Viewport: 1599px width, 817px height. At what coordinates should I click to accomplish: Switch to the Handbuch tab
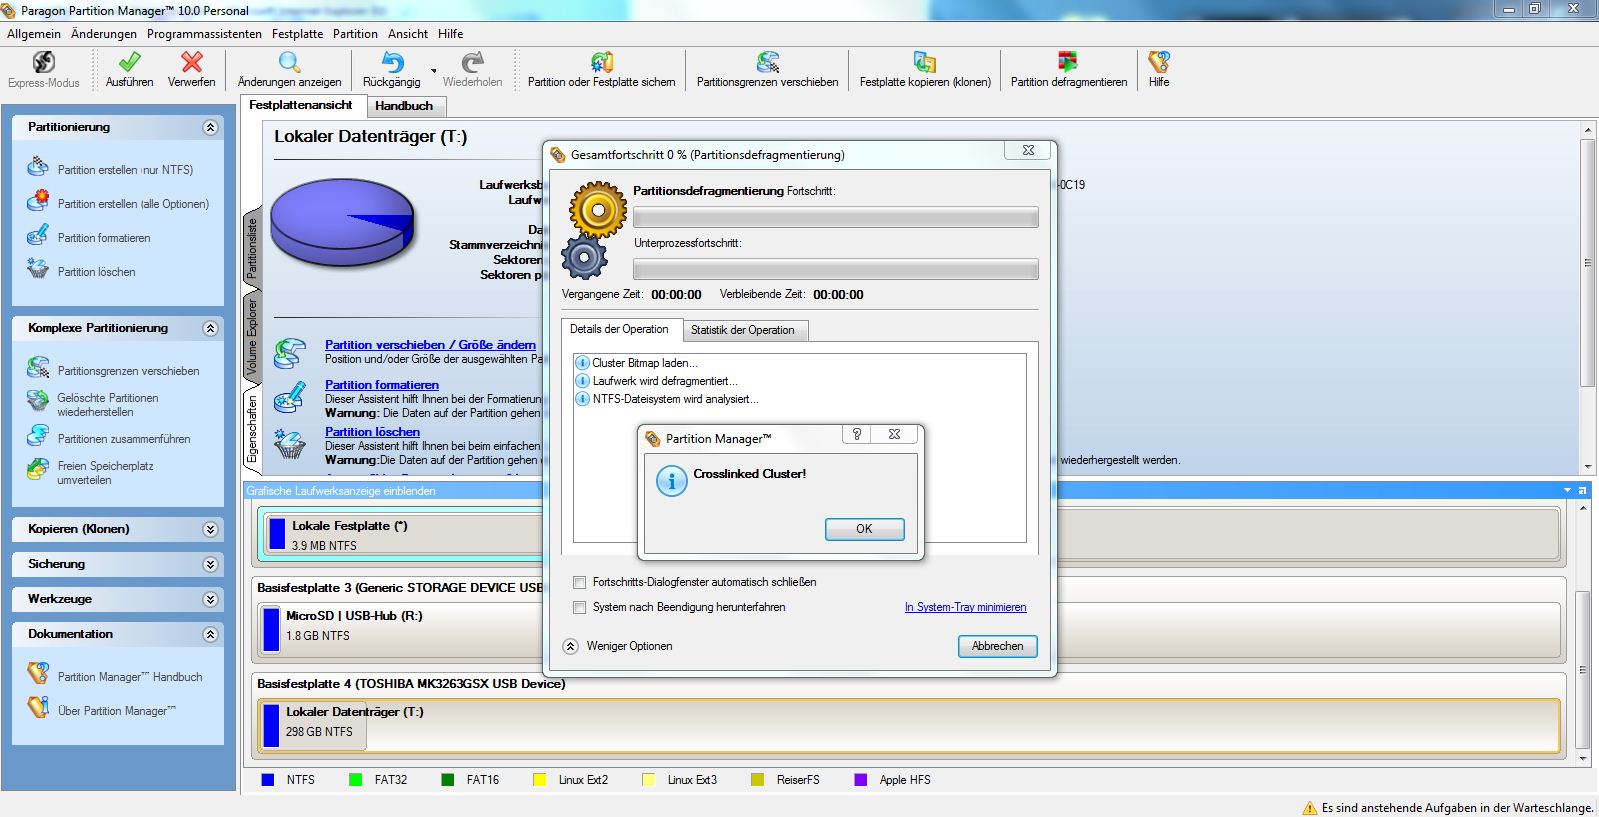[x=404, y=106]
